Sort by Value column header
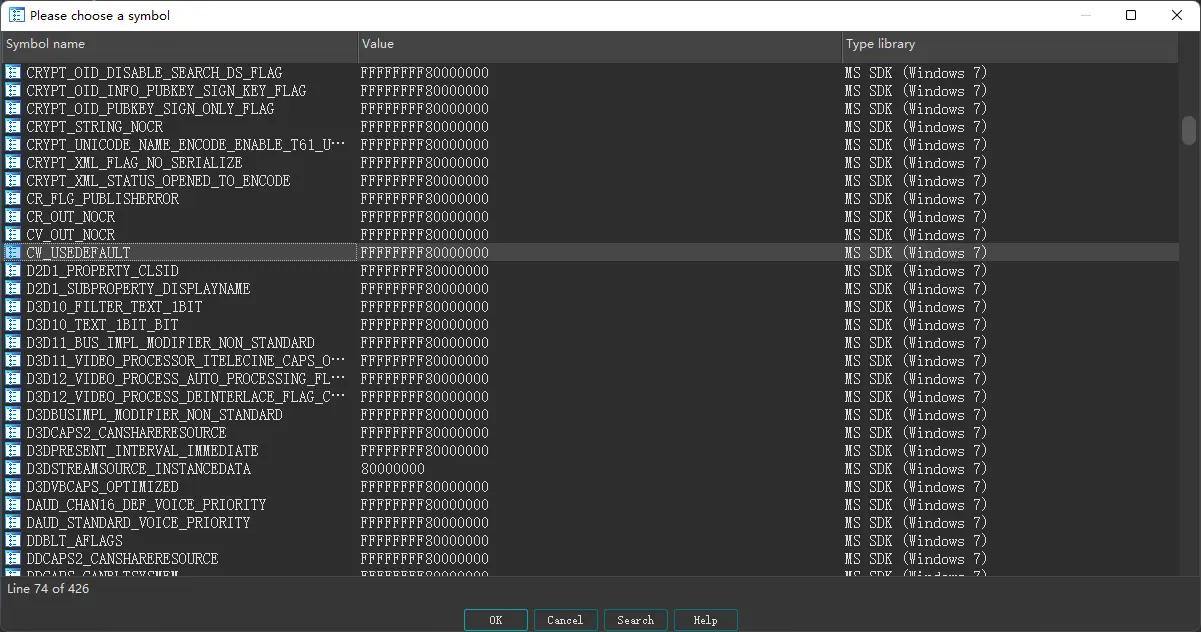 pyautogui.click(x=600, y=44)
